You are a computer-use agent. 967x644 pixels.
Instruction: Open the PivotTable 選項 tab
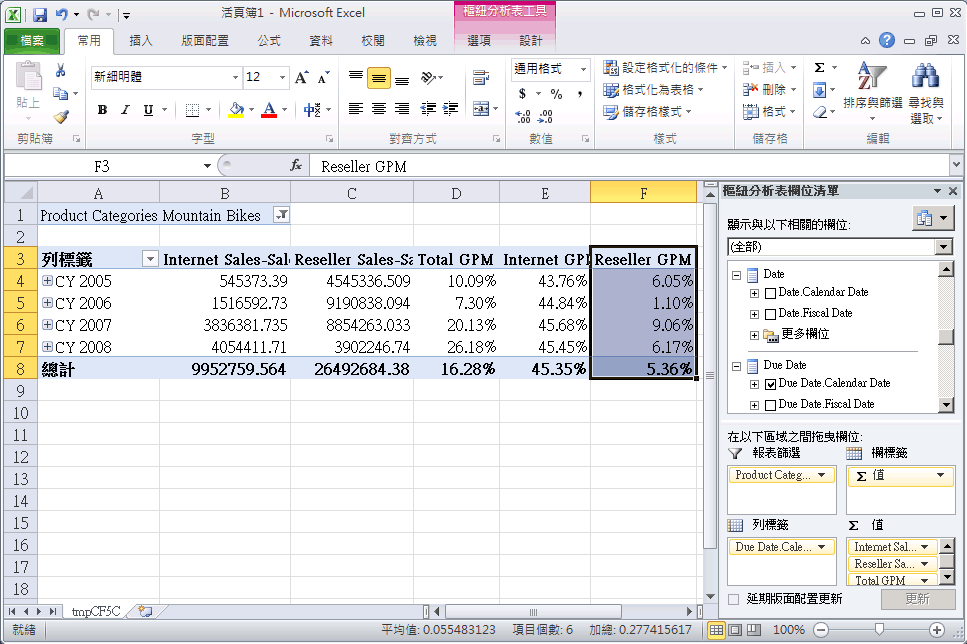click(x=479, y=41)
